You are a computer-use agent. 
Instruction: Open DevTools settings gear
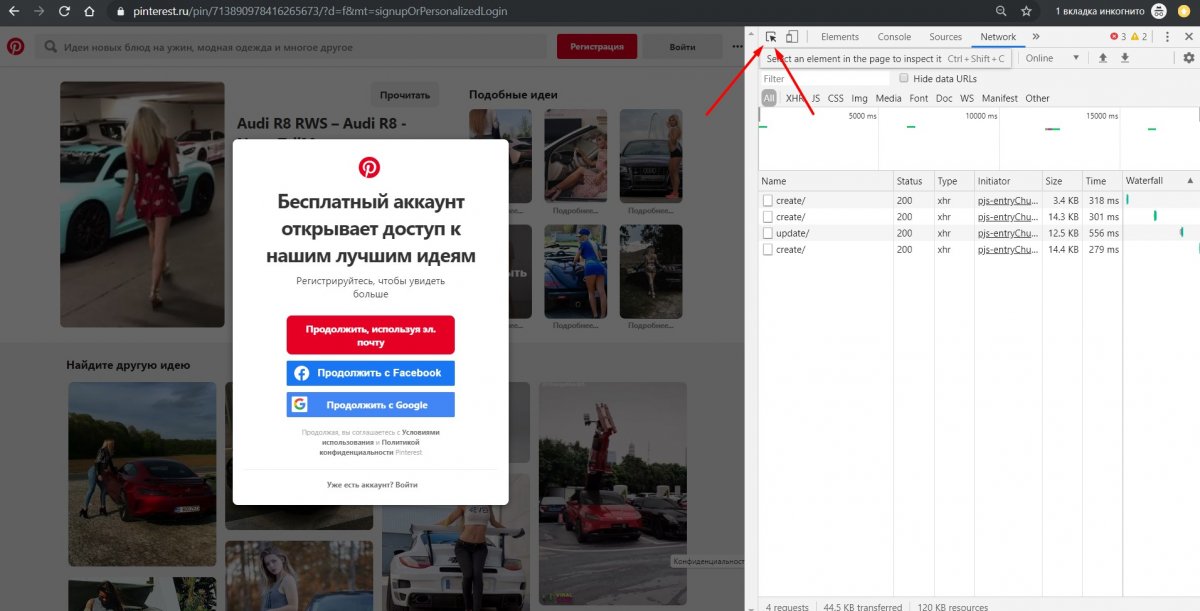(x=1189, y=58)
